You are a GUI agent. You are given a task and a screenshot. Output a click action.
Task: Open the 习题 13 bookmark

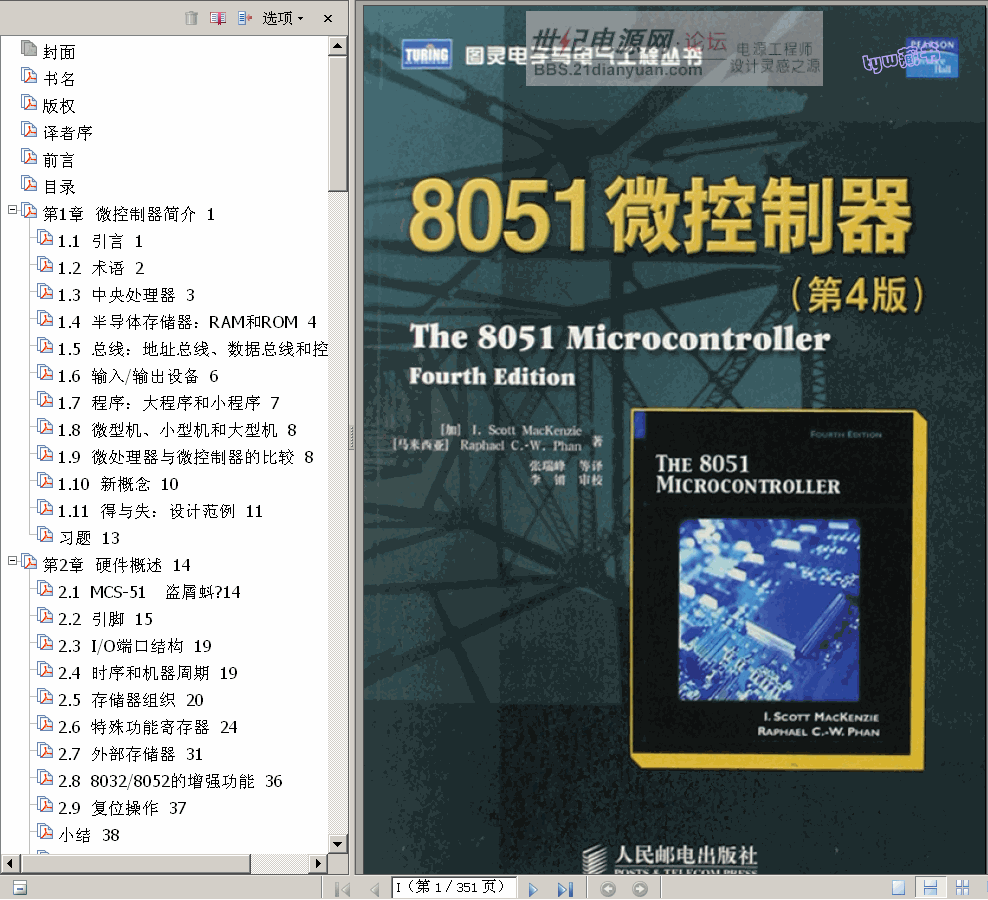point(89,538)
